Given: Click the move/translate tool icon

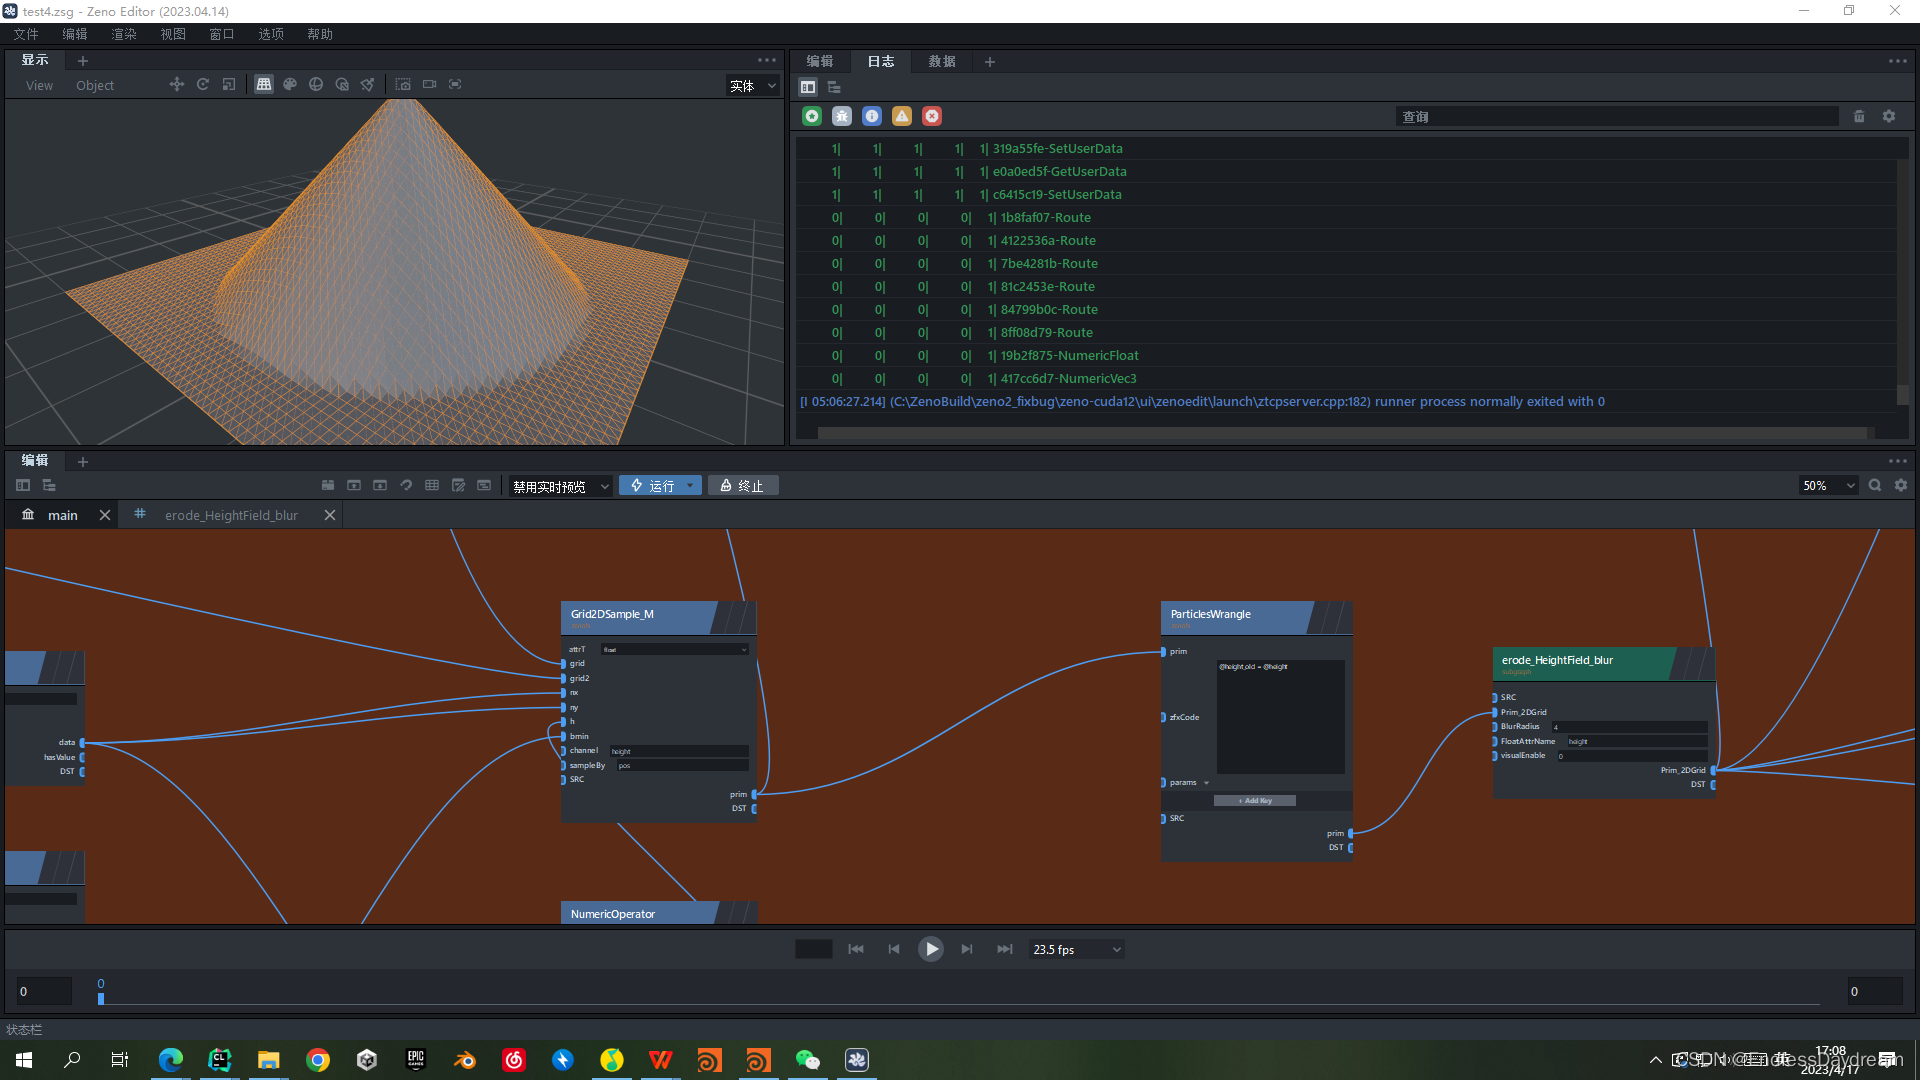Looking at the screenshot, I should (x=177, y=85).
